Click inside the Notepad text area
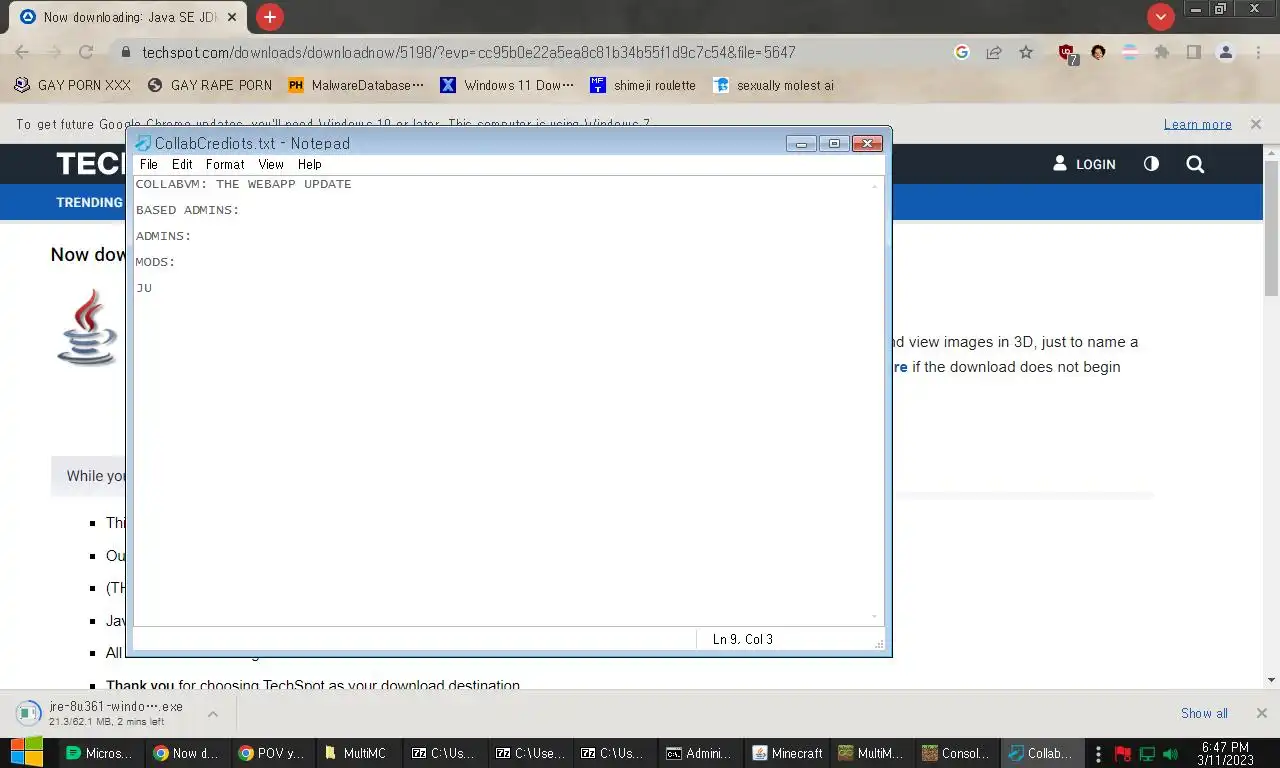This screenshot has width=1280, height=768. coord(500,400)
